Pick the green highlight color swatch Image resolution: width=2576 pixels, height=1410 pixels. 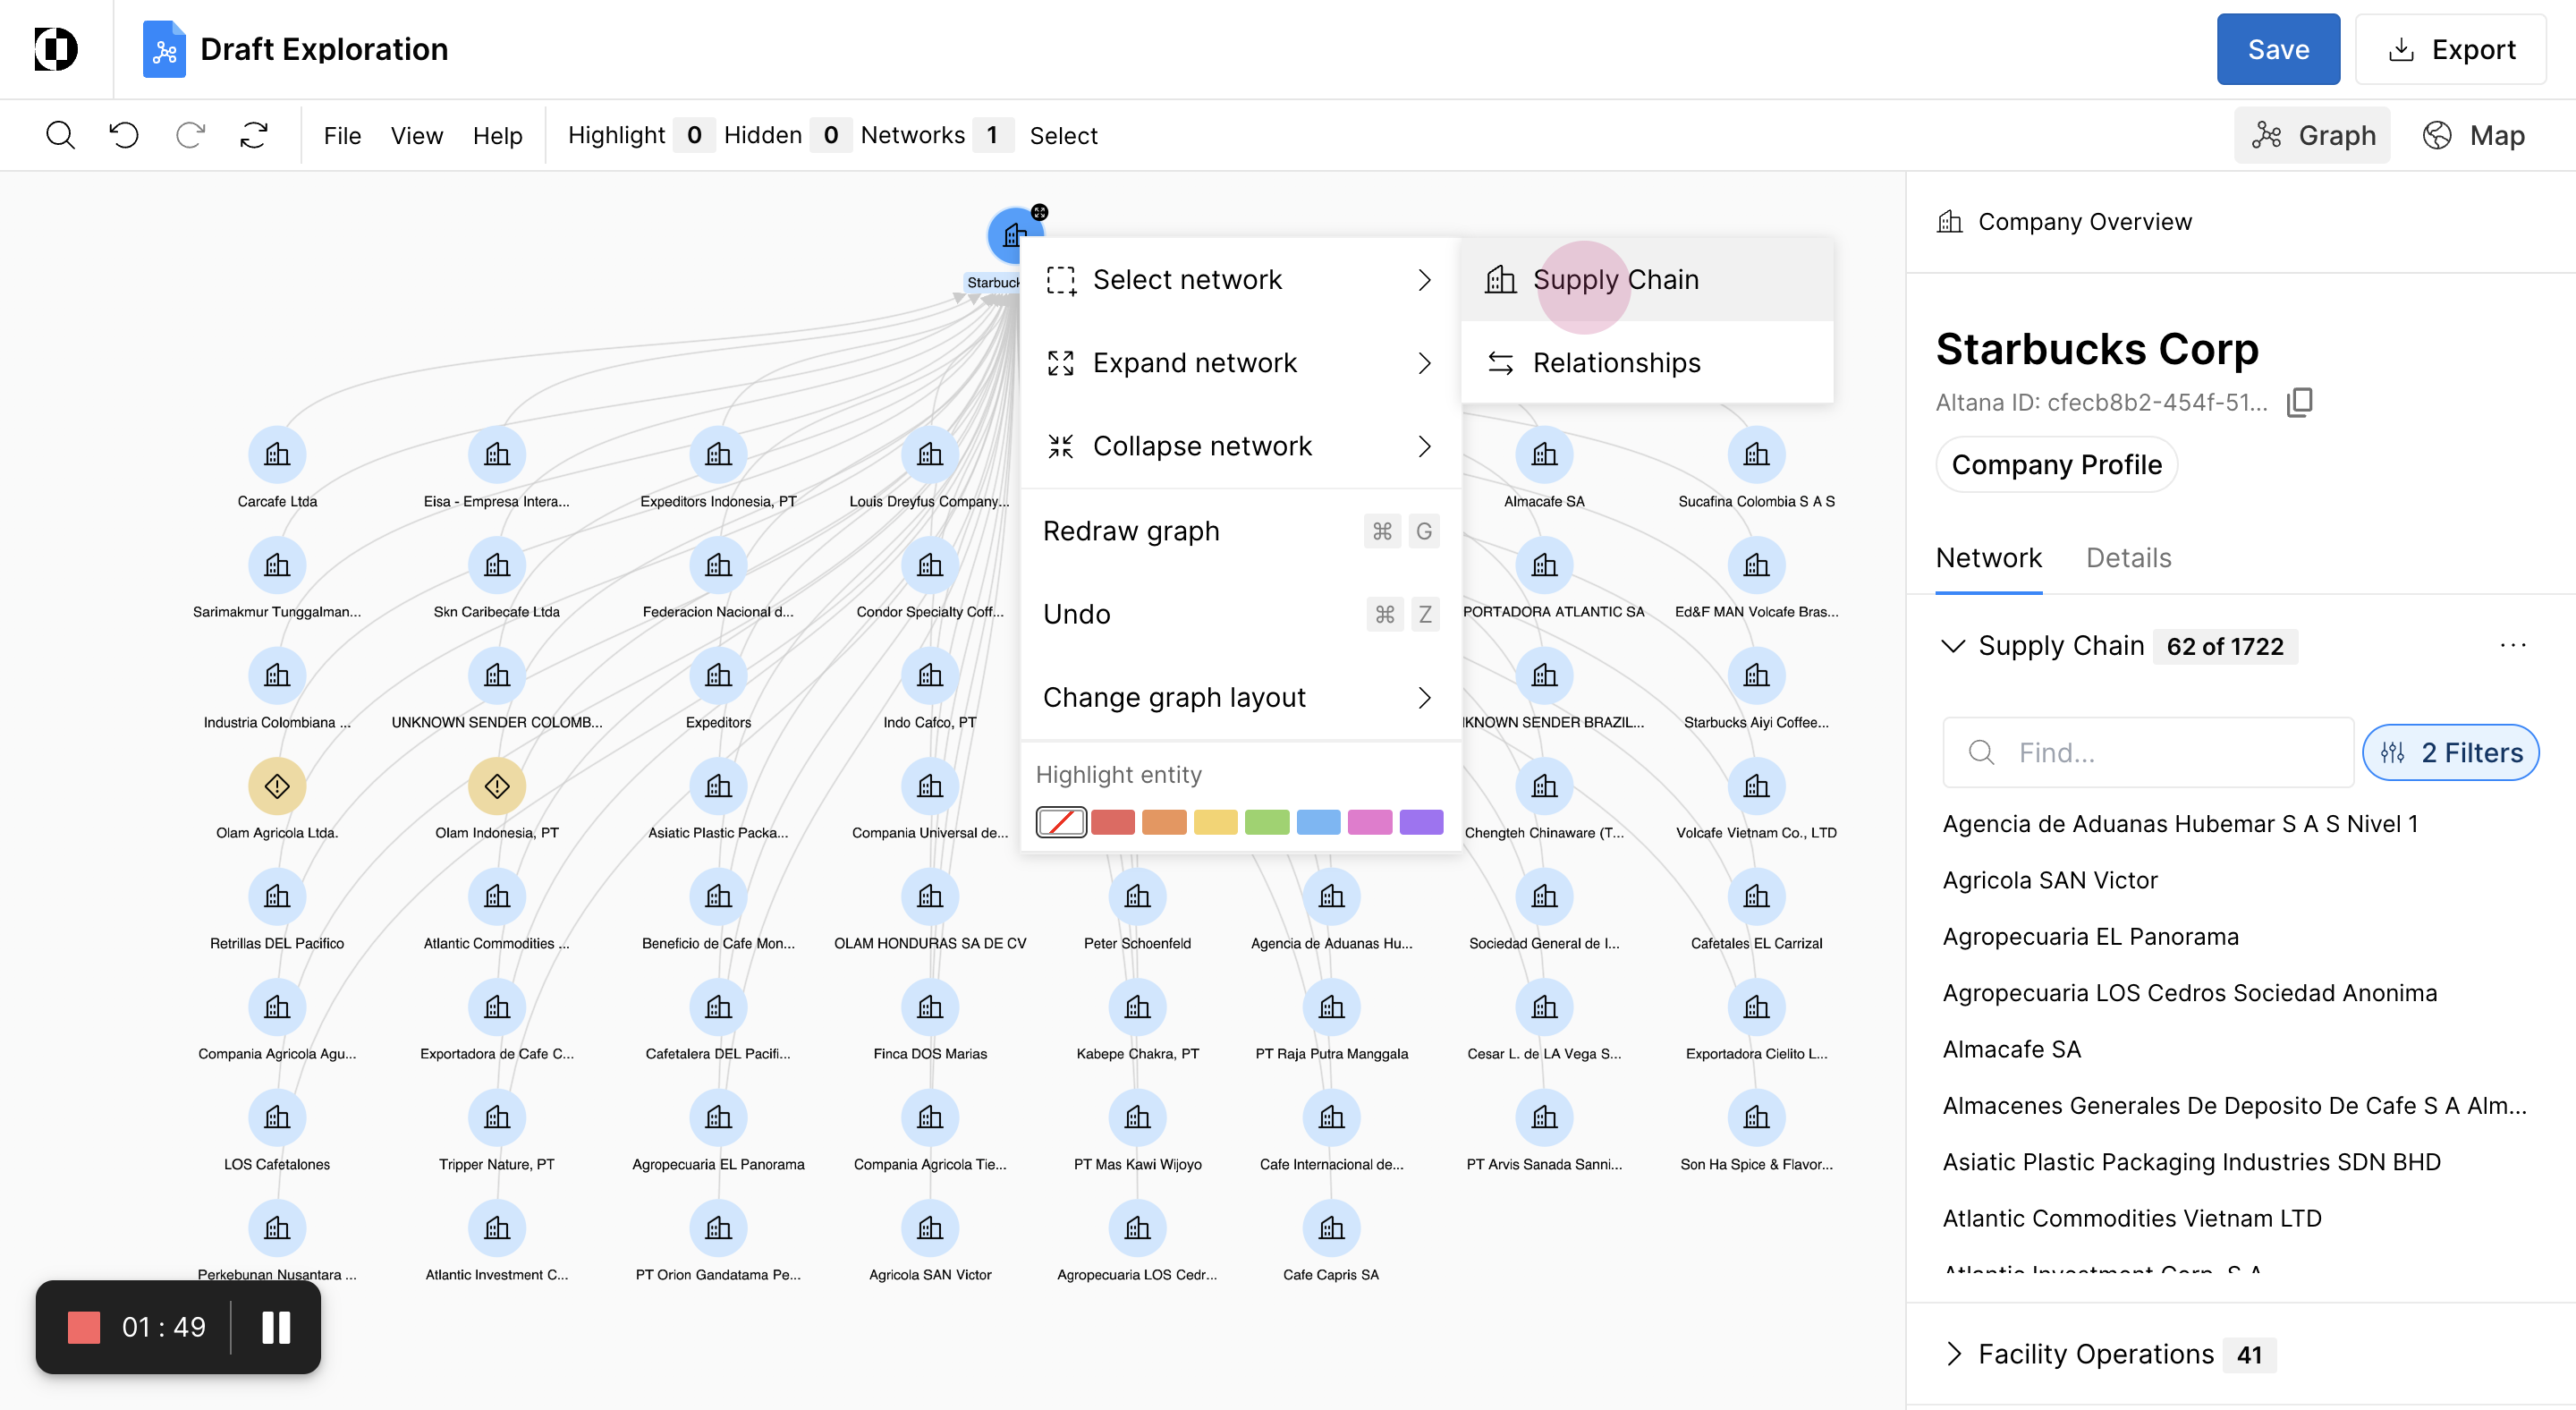(1267, 822)
